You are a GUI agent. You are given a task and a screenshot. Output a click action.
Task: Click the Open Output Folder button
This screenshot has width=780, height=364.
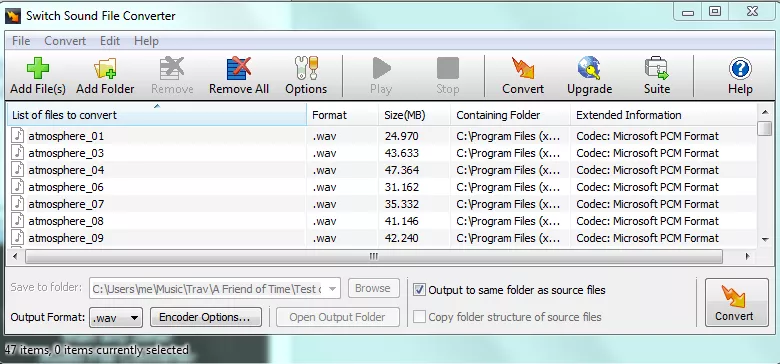(x=338, y=317)
